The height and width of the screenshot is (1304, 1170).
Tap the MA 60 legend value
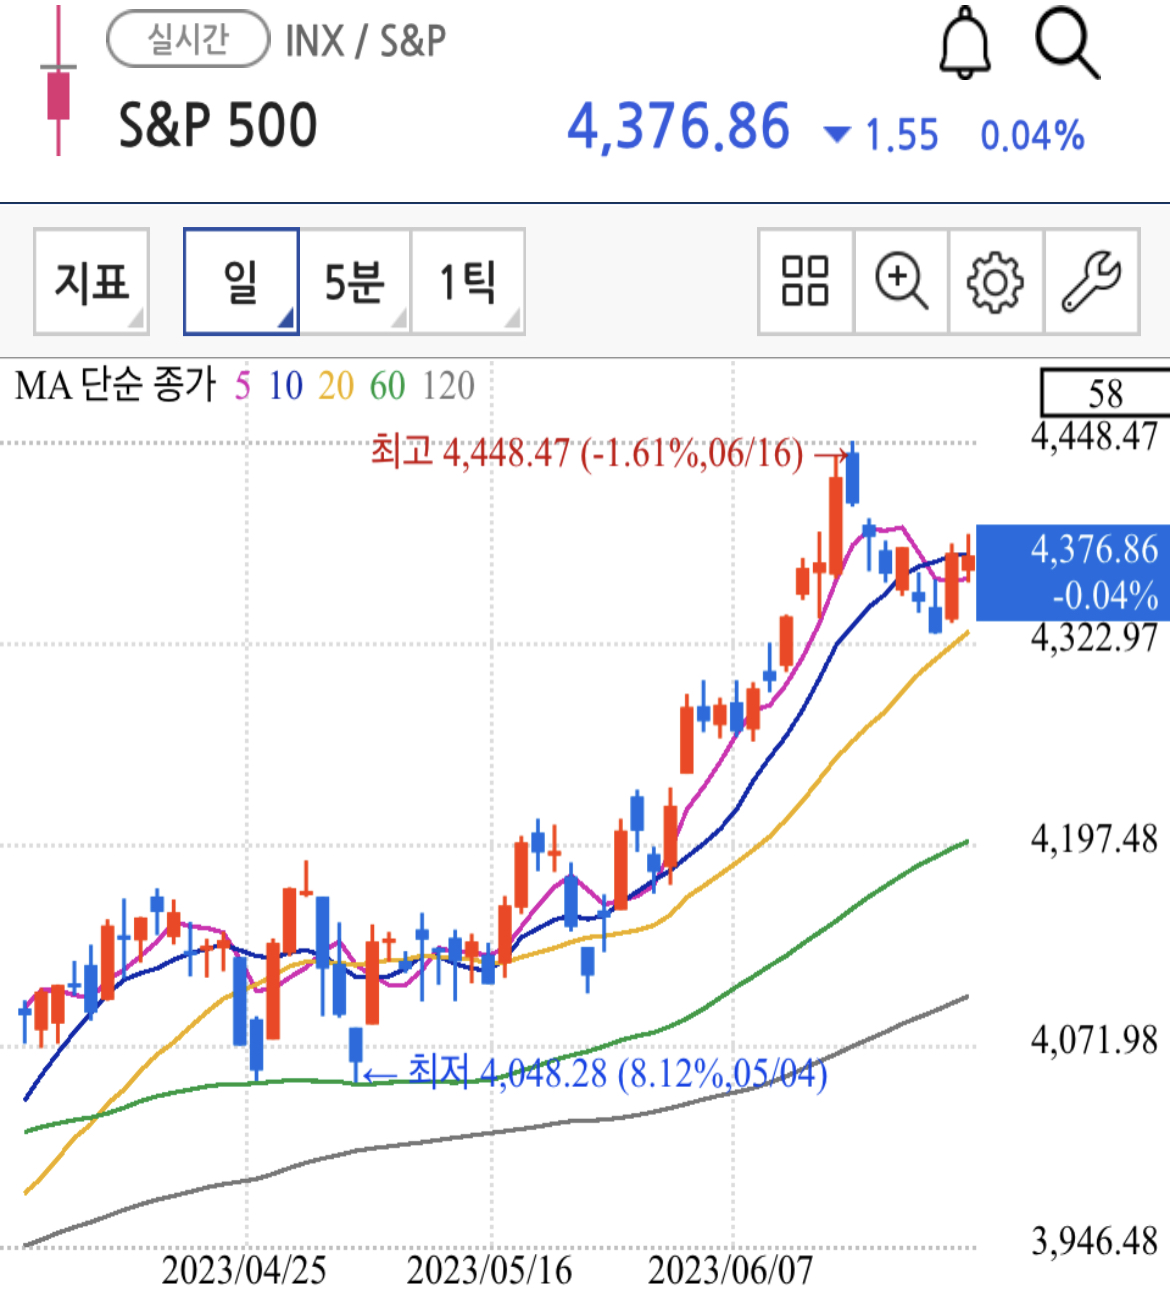(x=388, y=386)
